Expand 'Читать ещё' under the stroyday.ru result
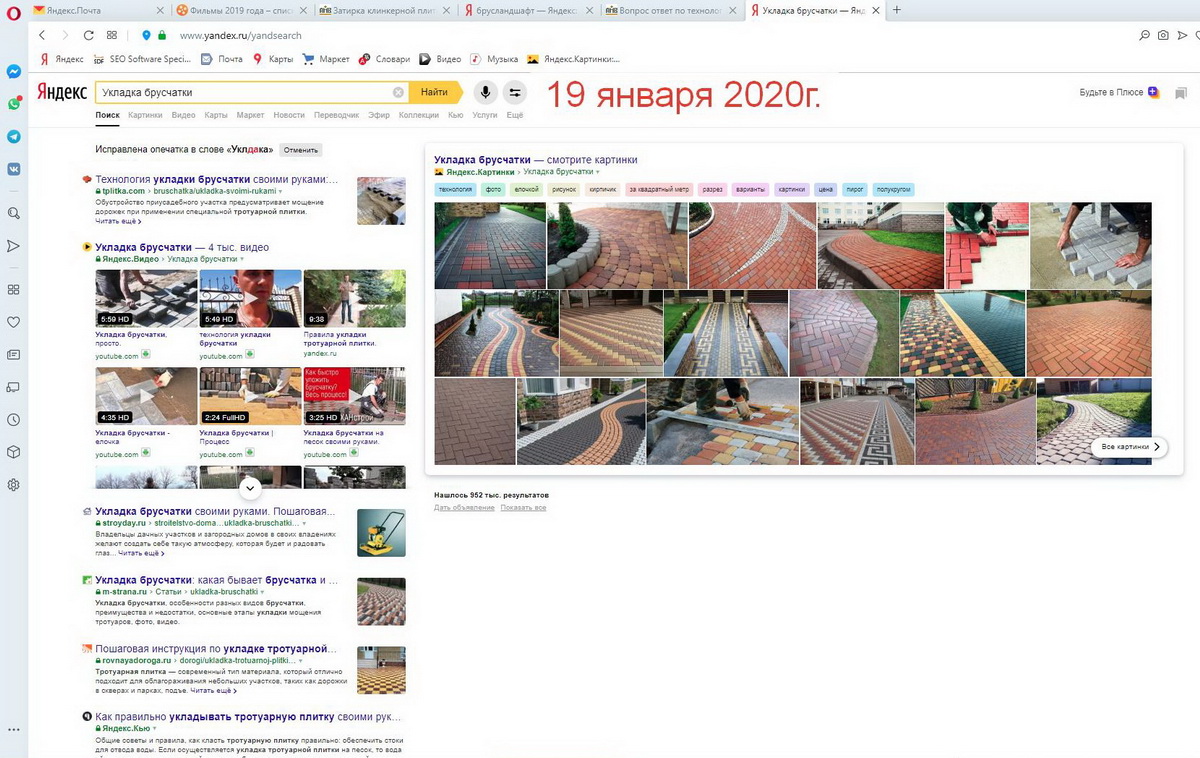Image resolution: width=1200 pixels, height=758 pixels. point(142,553)
